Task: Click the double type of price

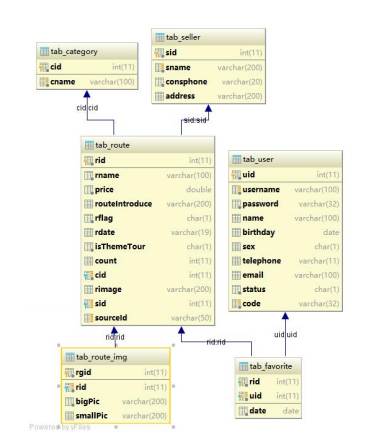Action: [199, 190]
